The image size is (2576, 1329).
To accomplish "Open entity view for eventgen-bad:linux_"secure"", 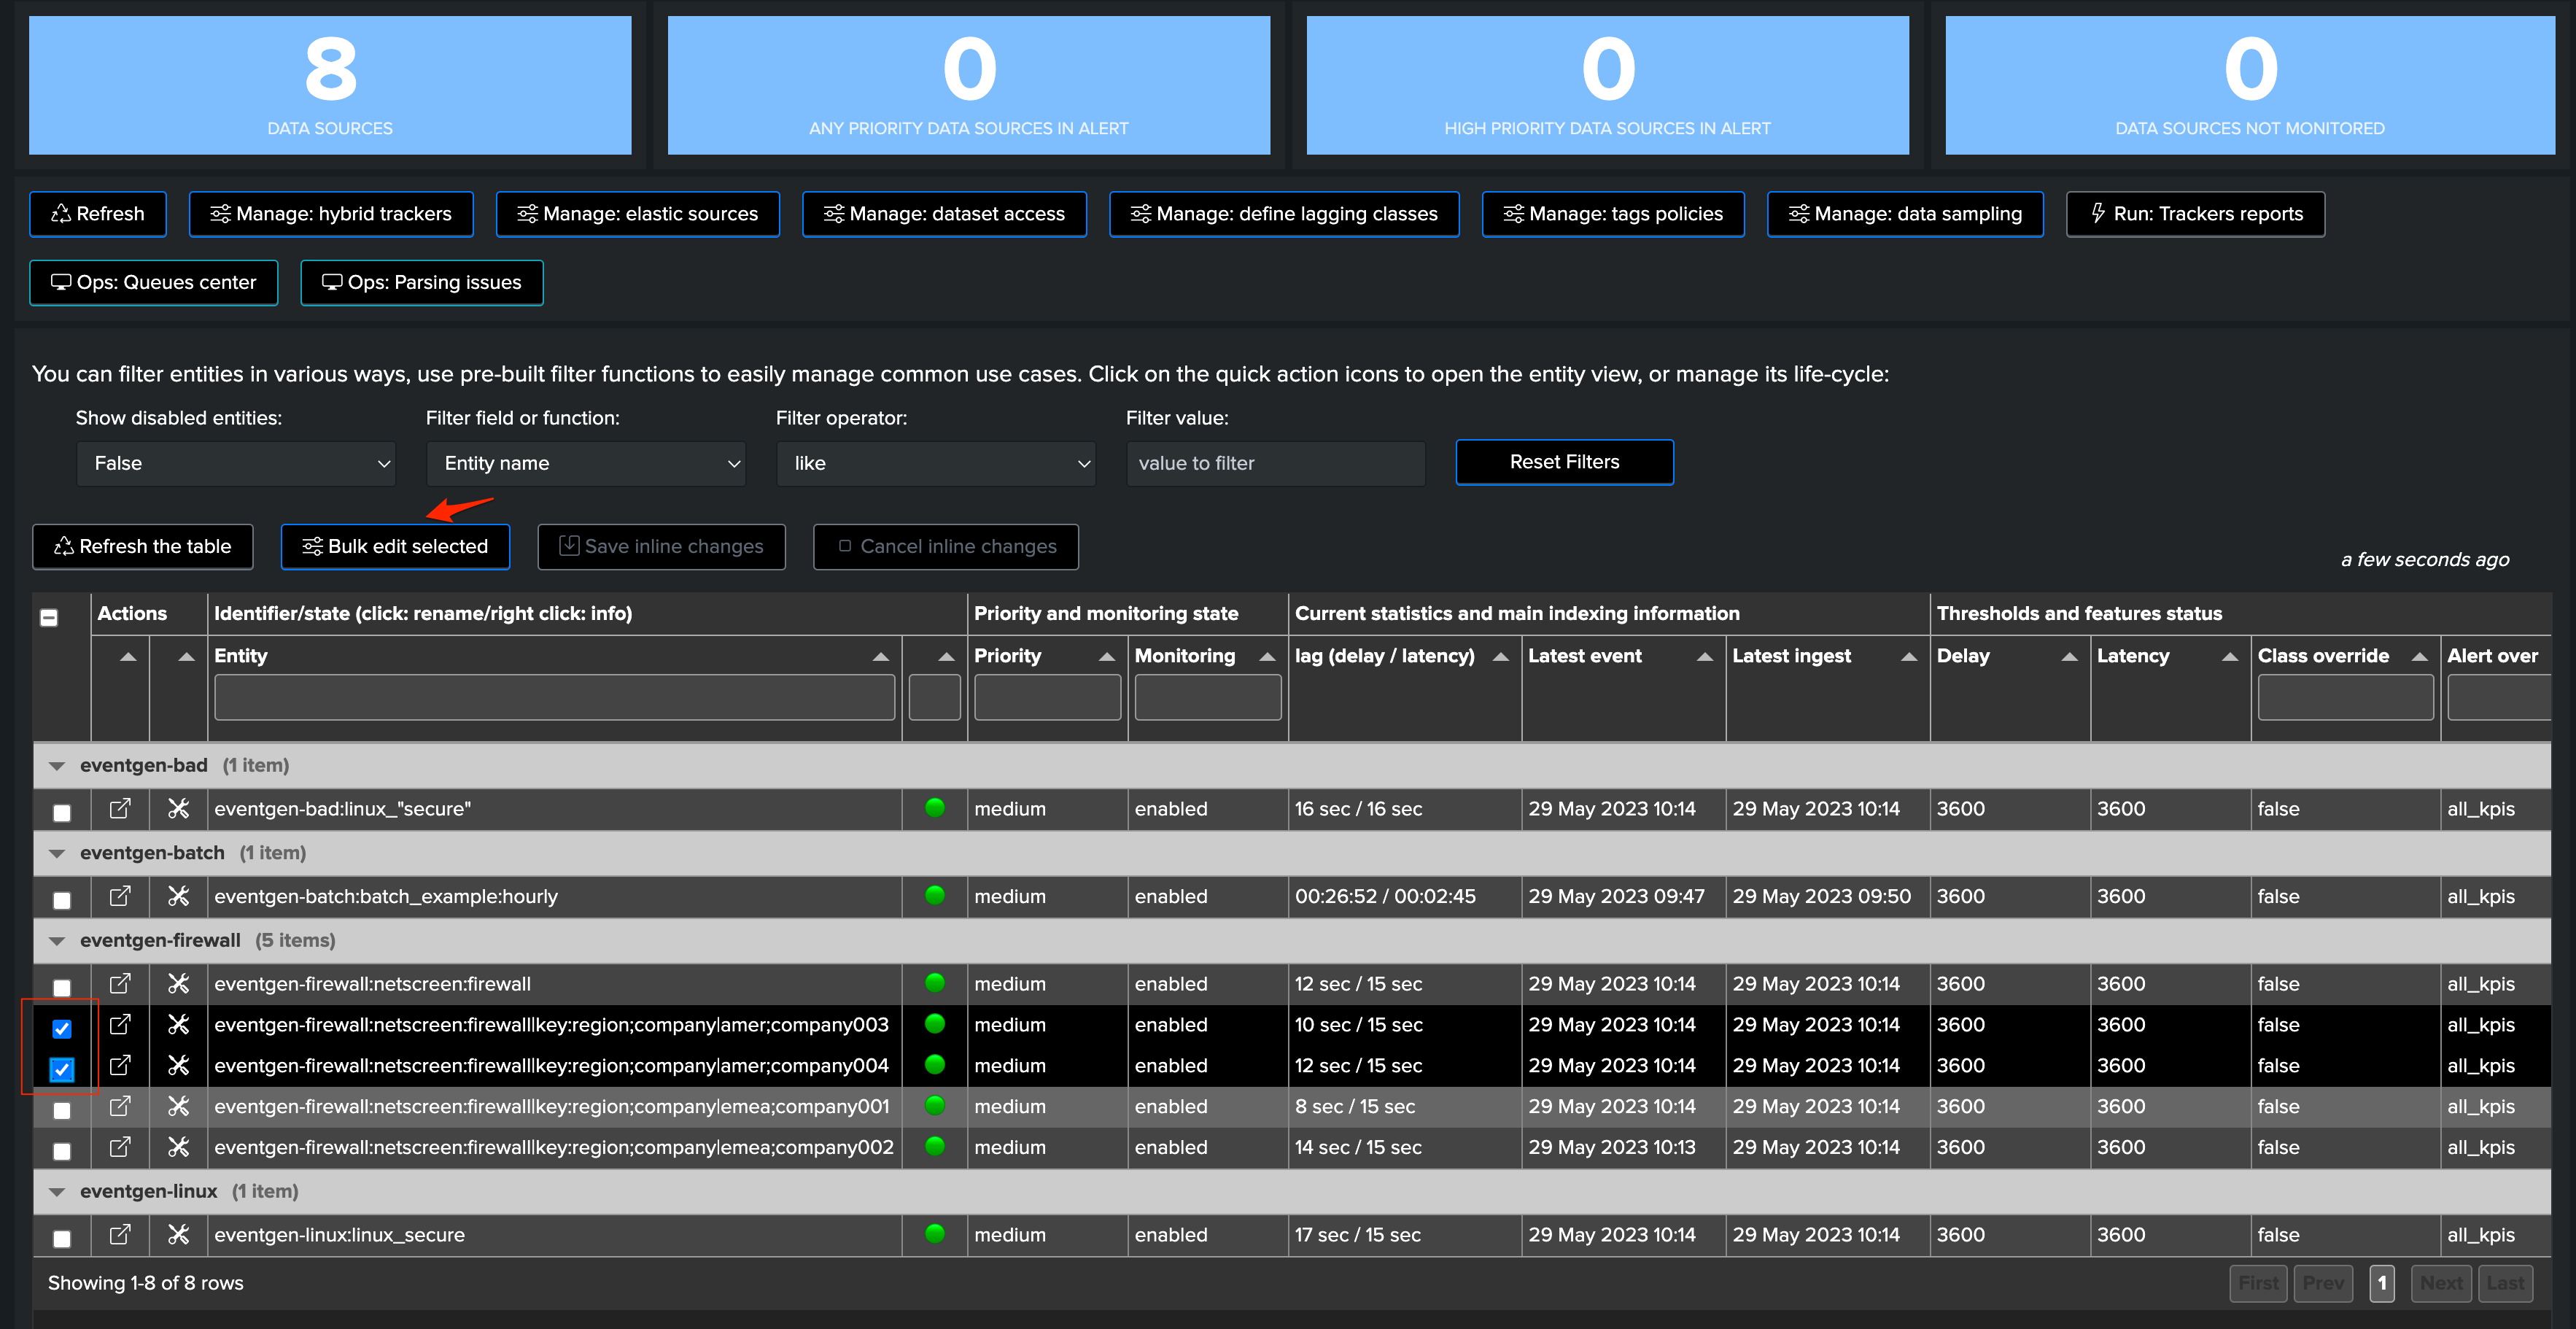I will point(120,808).
